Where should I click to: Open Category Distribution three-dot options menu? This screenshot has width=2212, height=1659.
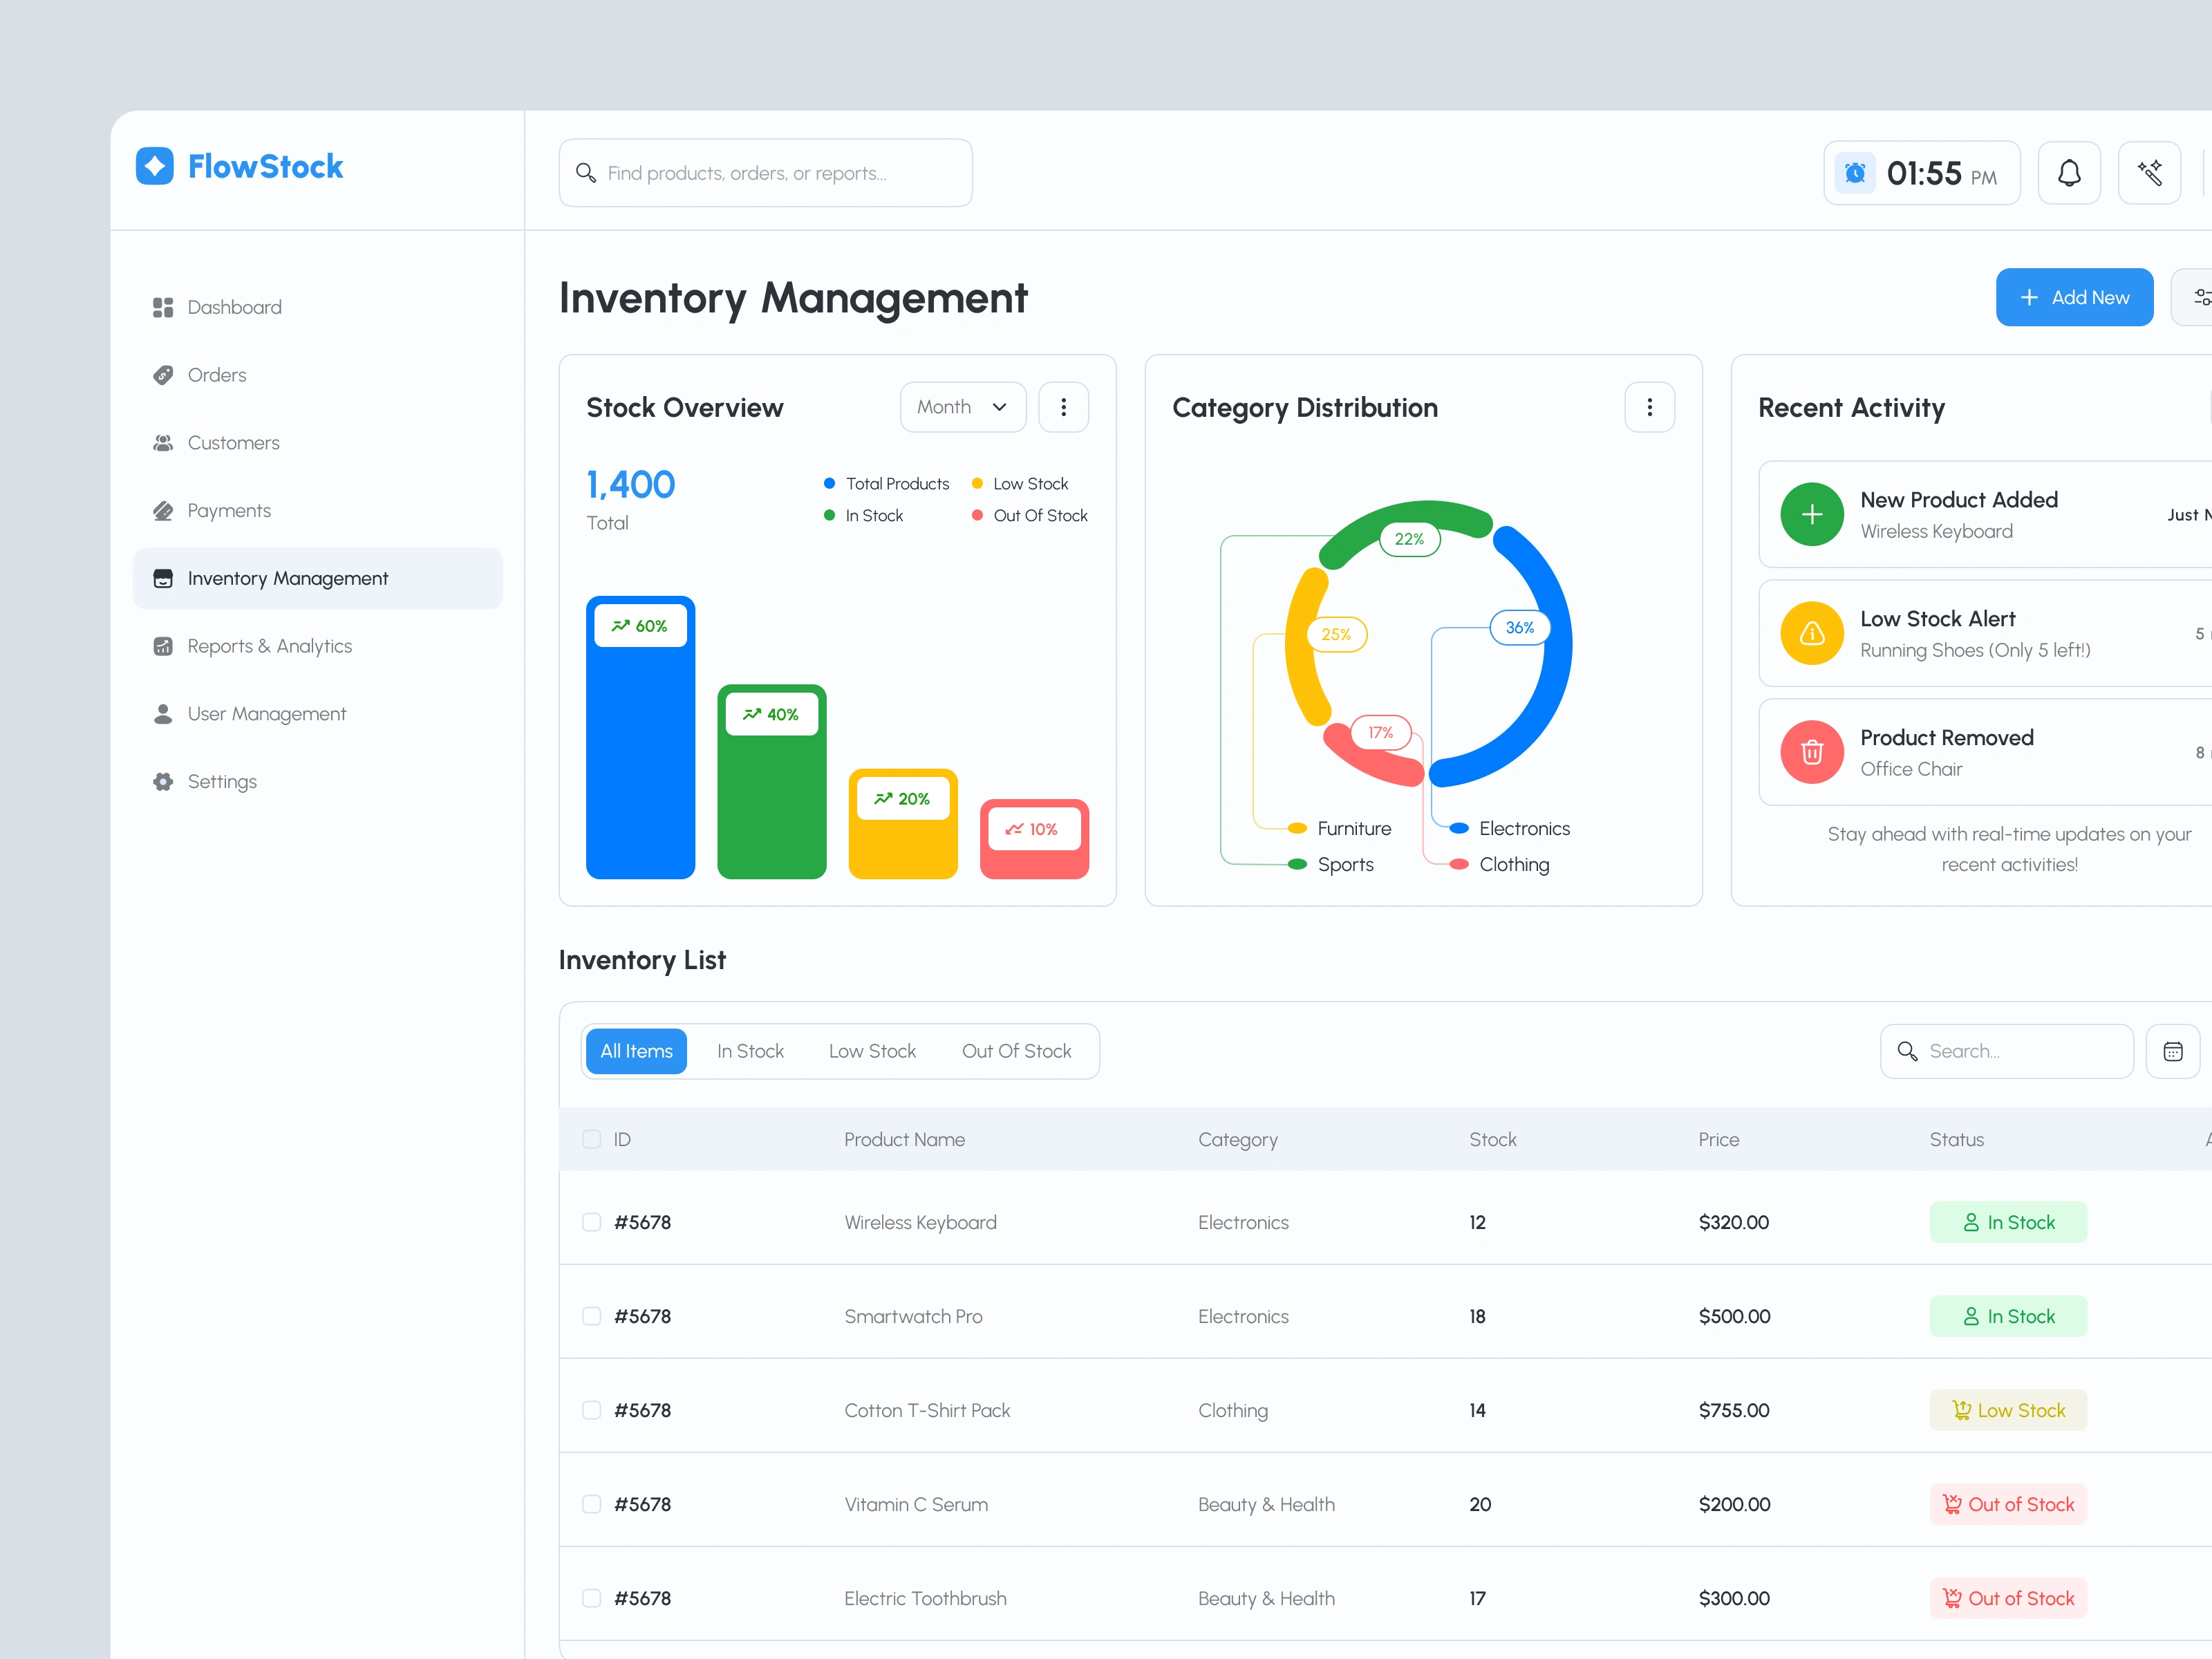[1649, 407]
